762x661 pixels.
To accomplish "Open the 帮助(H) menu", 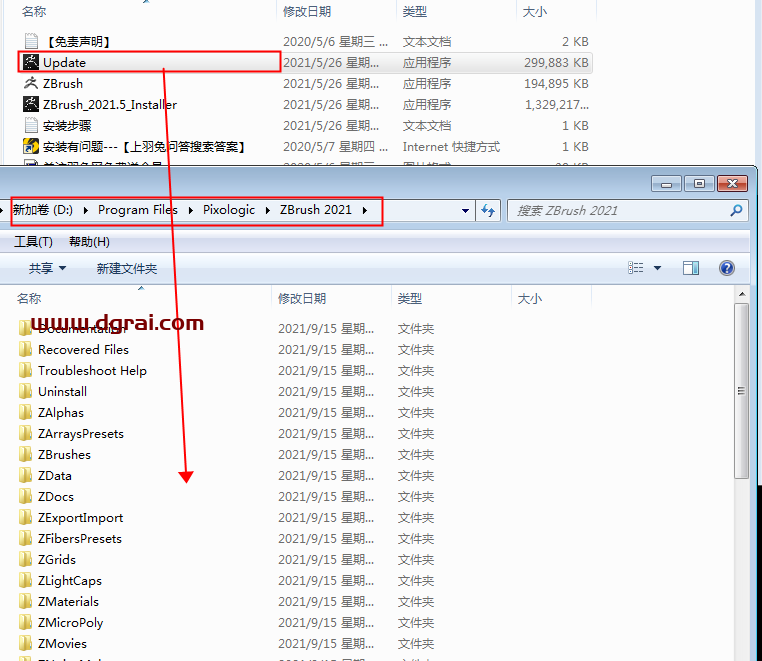I will pyautogui.click(x=89, y=242).
